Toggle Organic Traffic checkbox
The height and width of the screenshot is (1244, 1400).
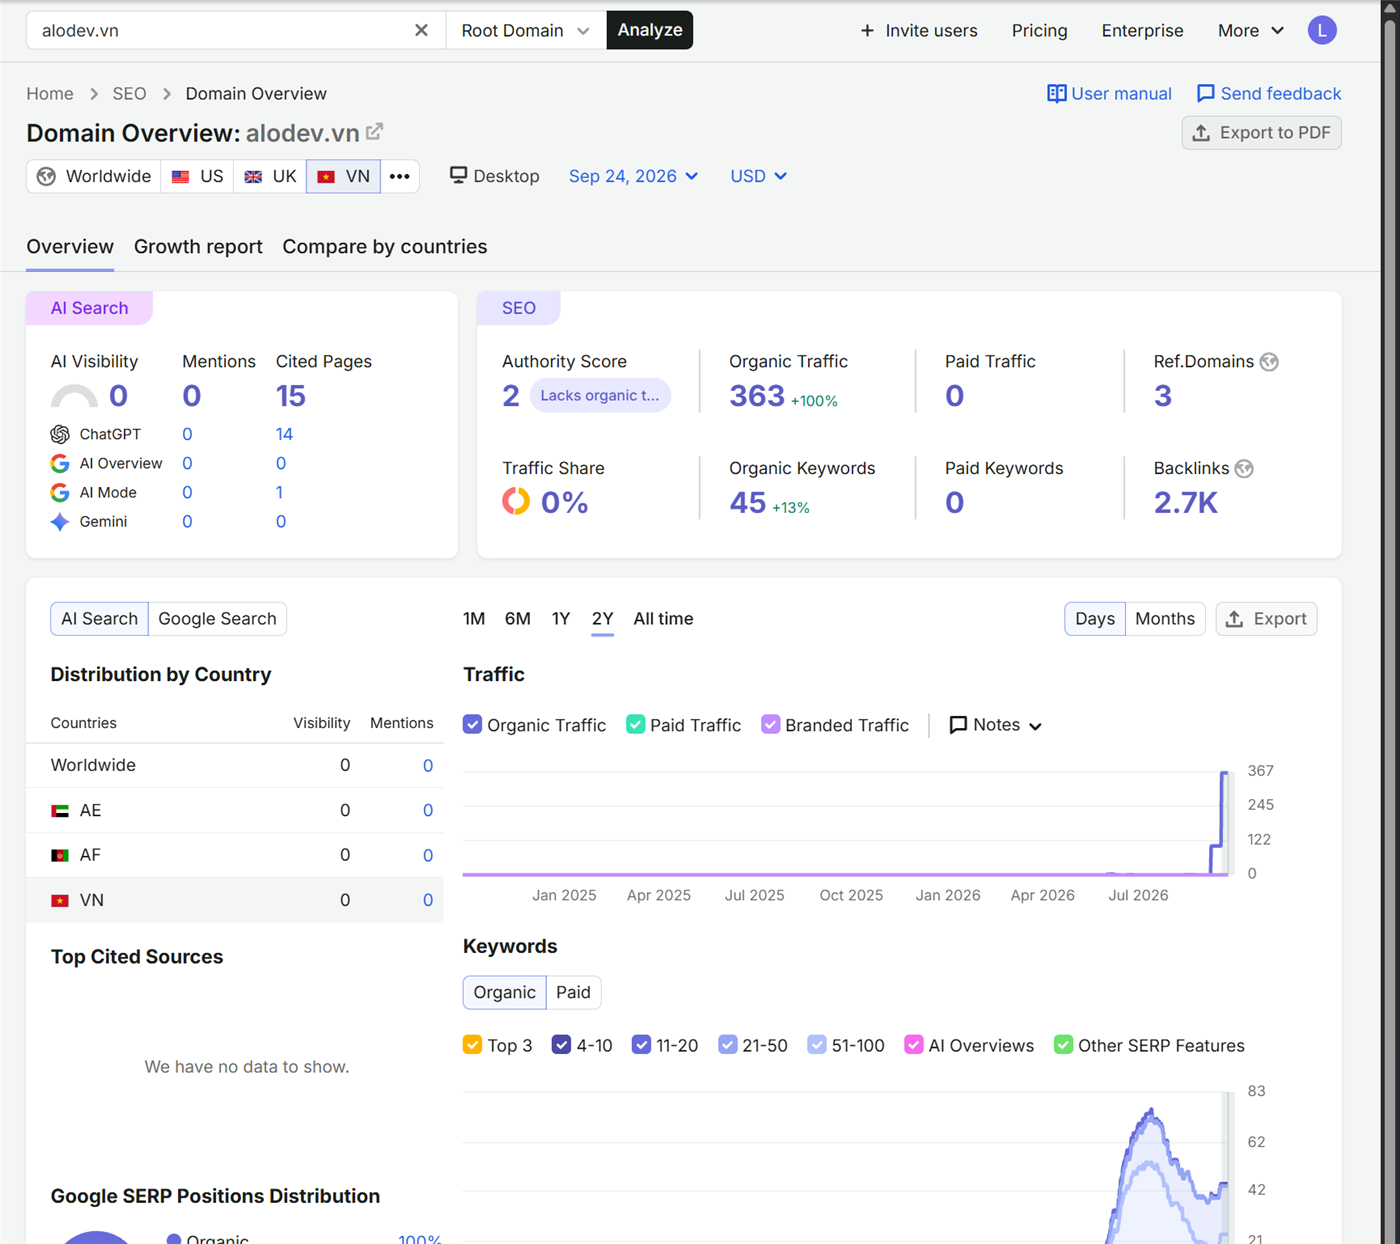472,724
